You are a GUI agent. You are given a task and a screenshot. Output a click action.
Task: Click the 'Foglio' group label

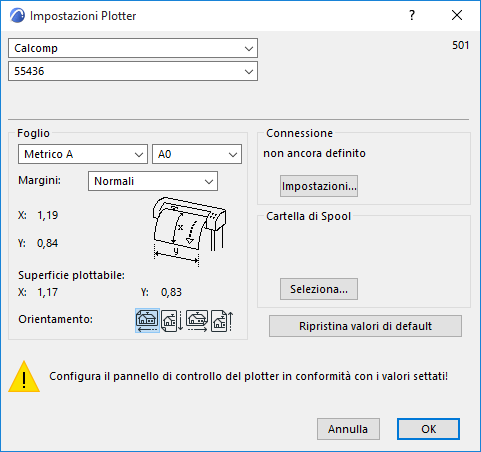[33, 133]
